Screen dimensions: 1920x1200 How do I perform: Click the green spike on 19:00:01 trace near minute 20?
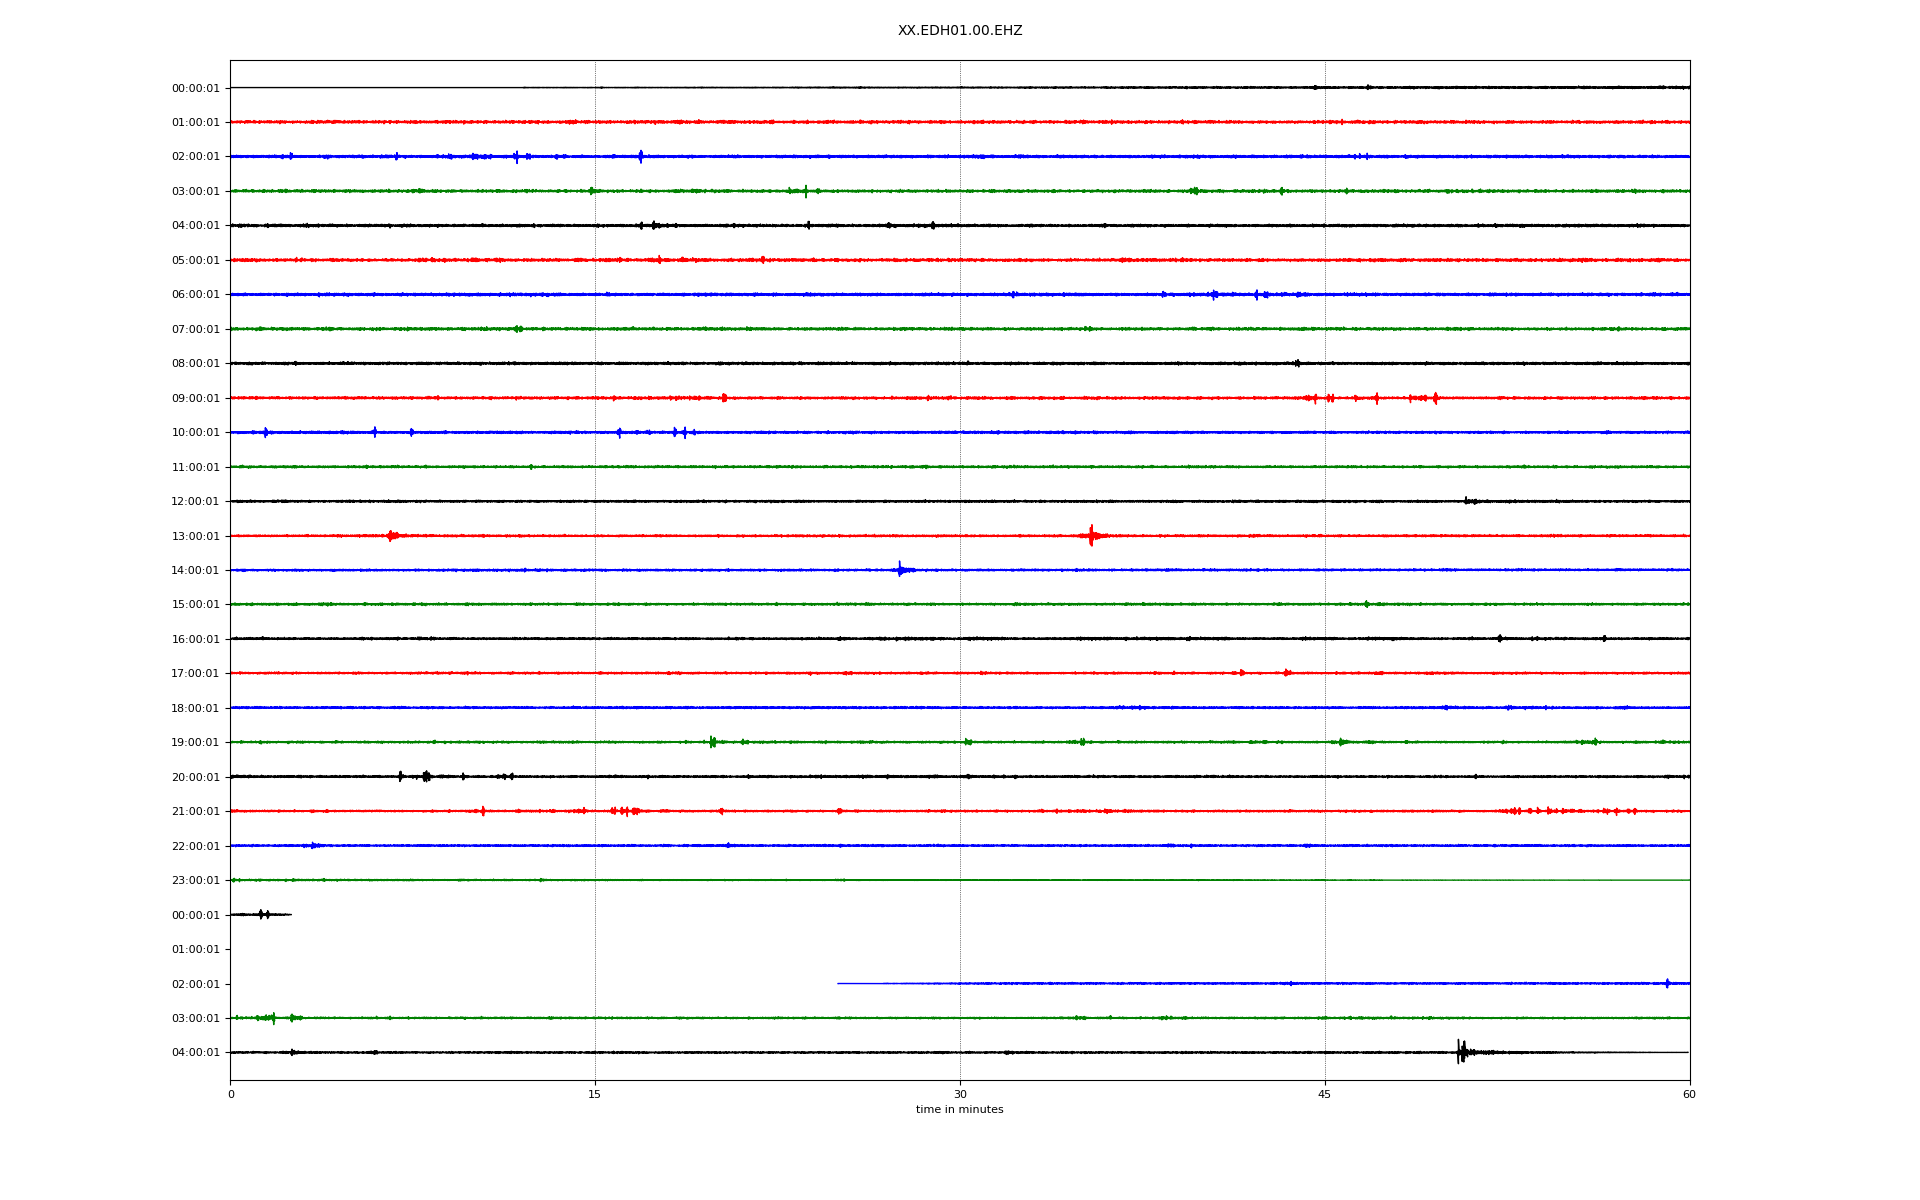[712, 742]
